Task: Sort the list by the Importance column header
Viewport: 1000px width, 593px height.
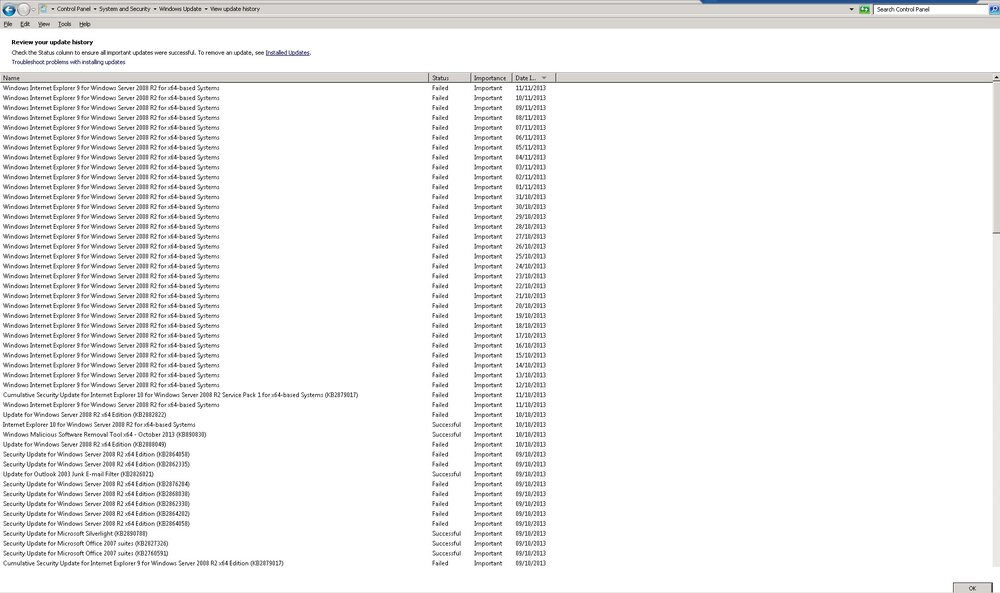Action: pos(491,78)
